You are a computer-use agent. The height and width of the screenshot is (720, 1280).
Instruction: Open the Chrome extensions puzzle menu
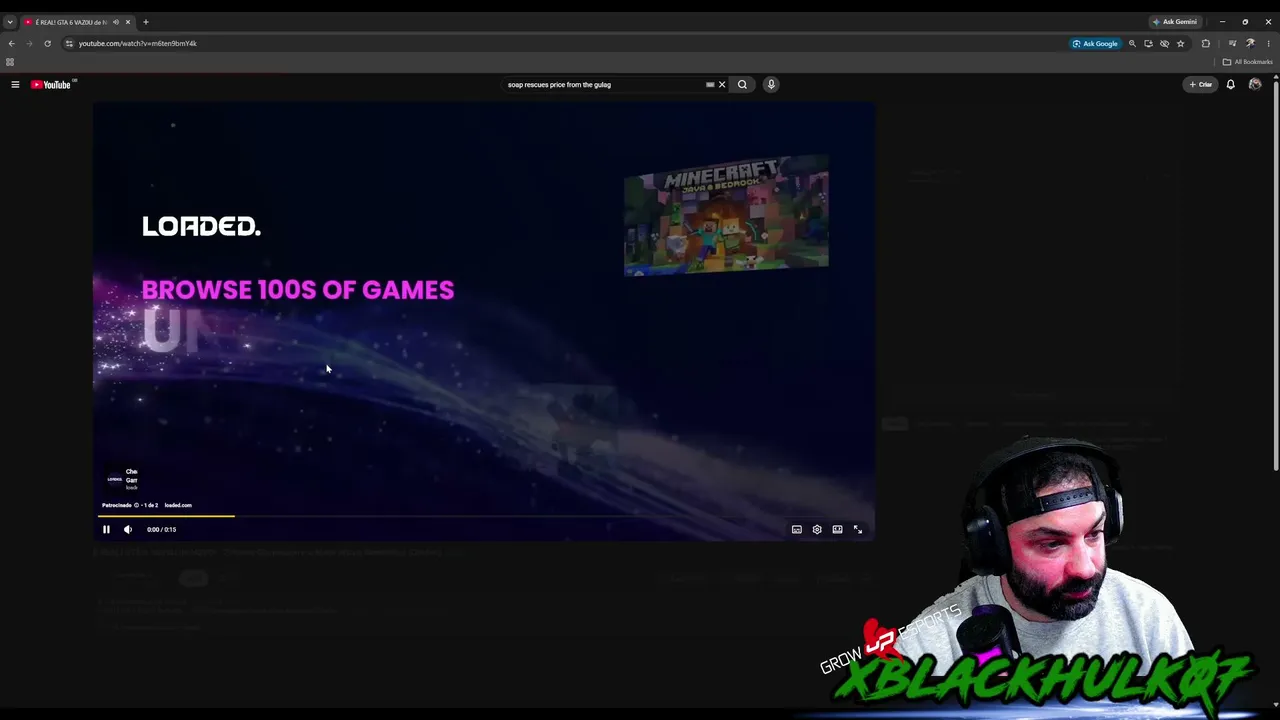tap(1205, 43)
